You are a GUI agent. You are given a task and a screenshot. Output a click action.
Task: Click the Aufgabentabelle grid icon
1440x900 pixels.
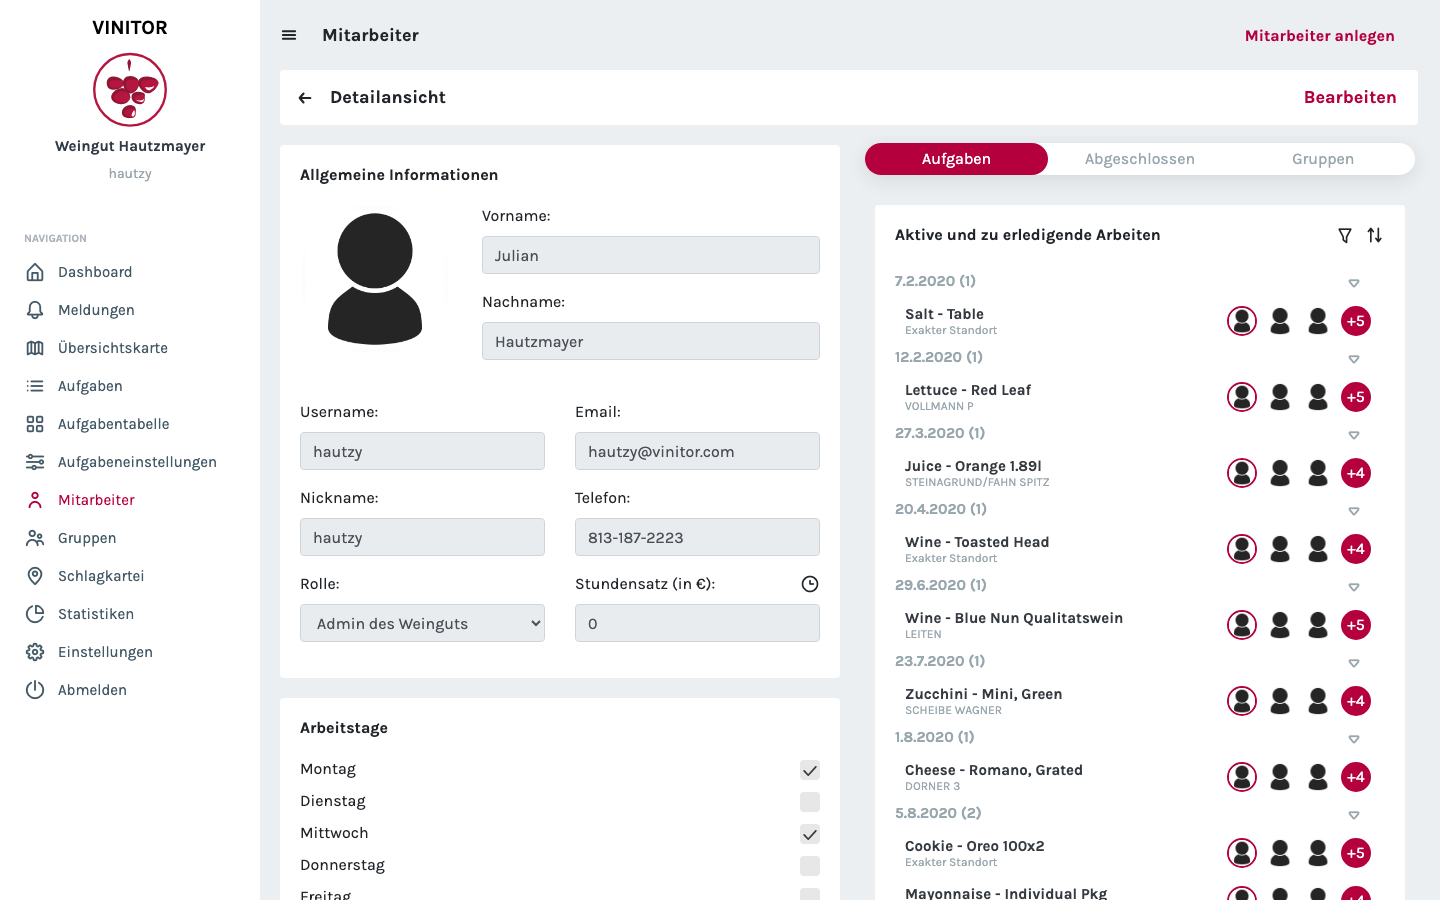click(x=35, y=424)
